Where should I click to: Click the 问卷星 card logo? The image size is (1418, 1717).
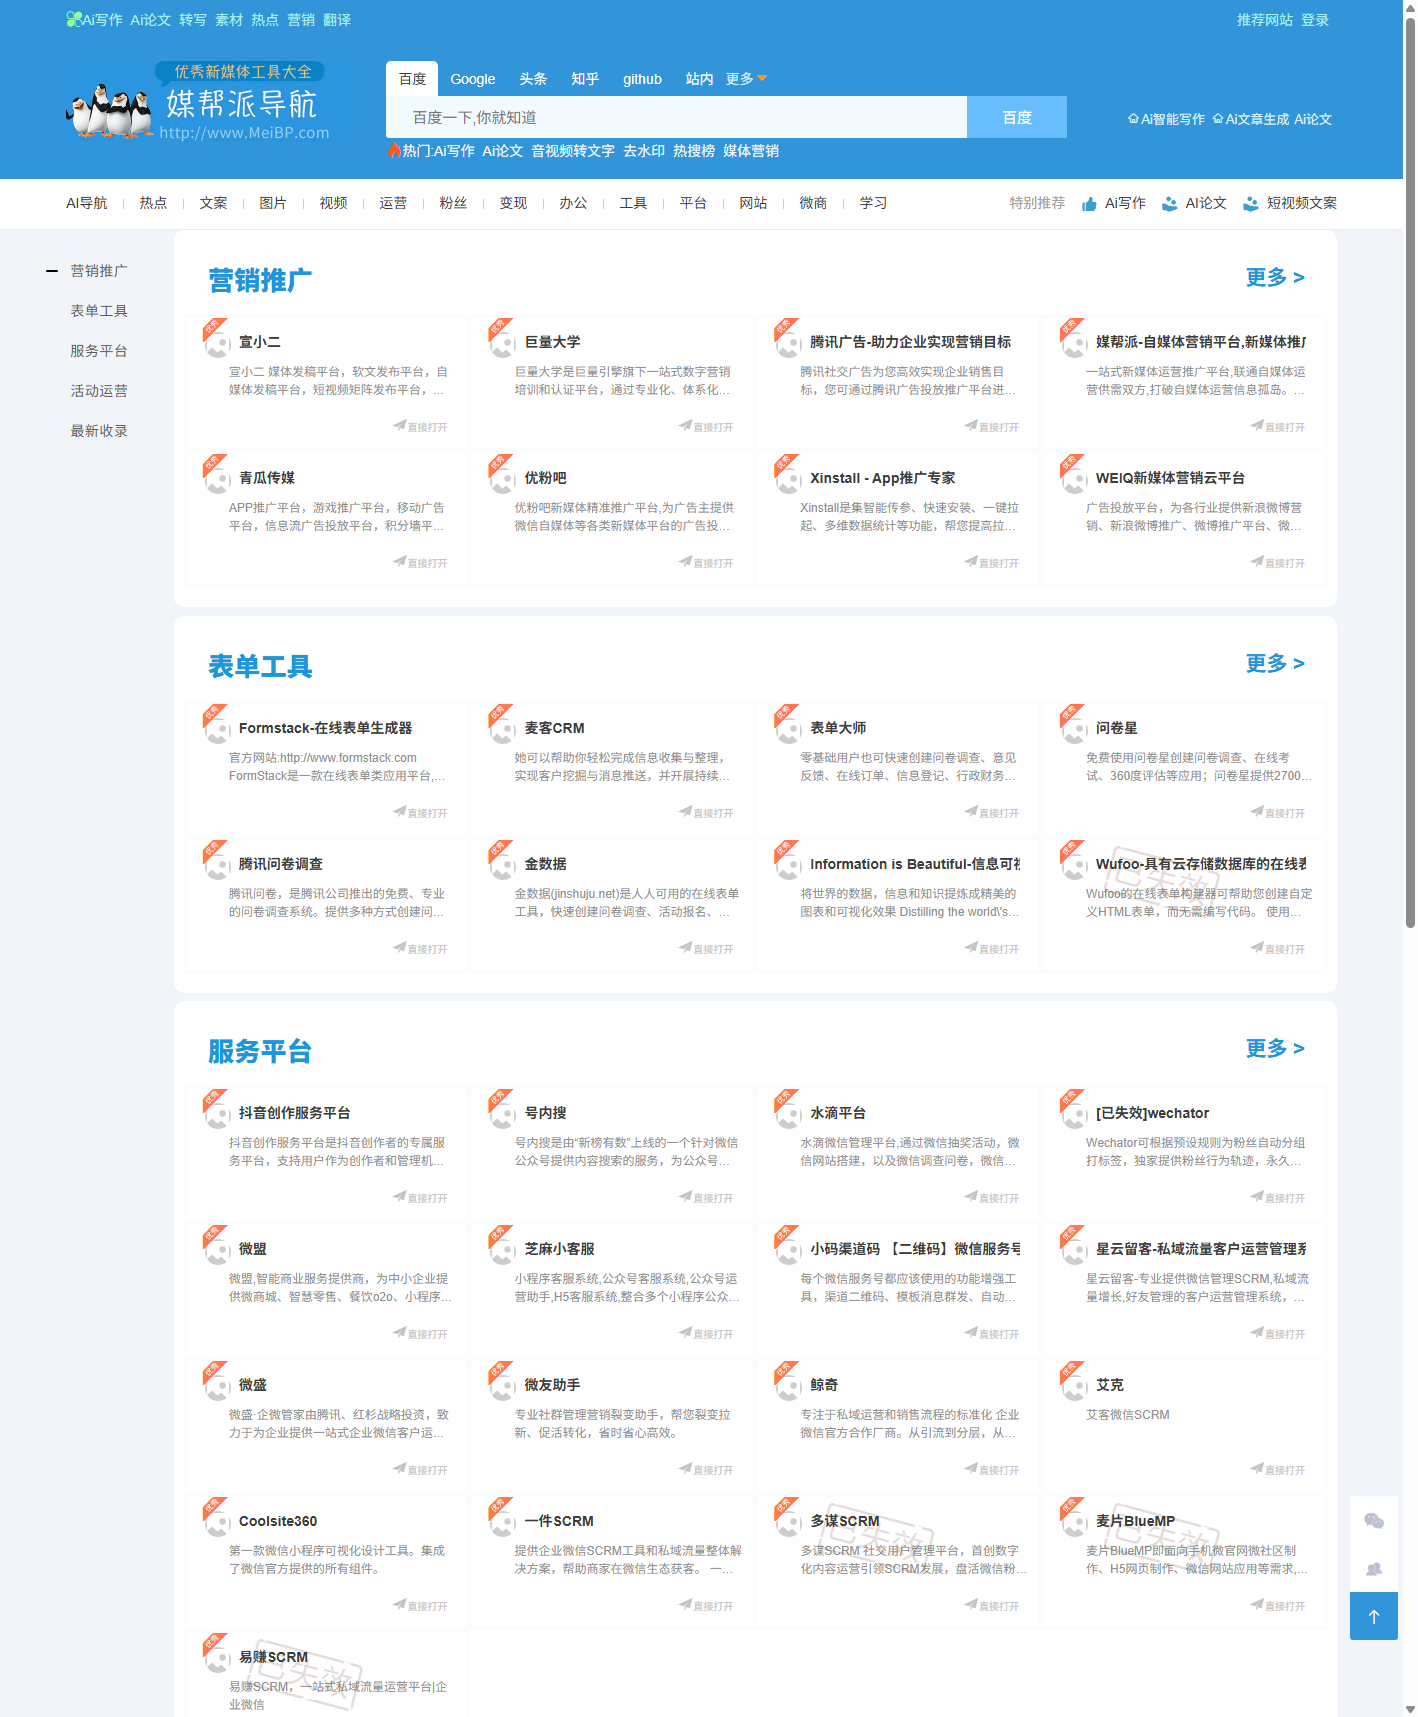pos(1074,730)
